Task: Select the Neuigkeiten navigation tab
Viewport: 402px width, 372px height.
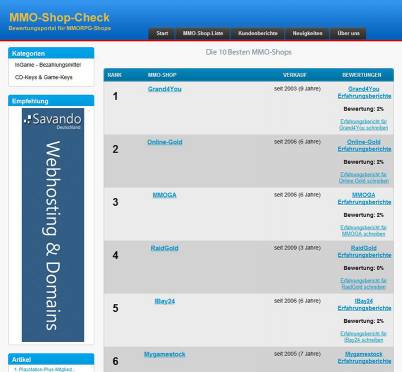Action: [x=307, y=33]
